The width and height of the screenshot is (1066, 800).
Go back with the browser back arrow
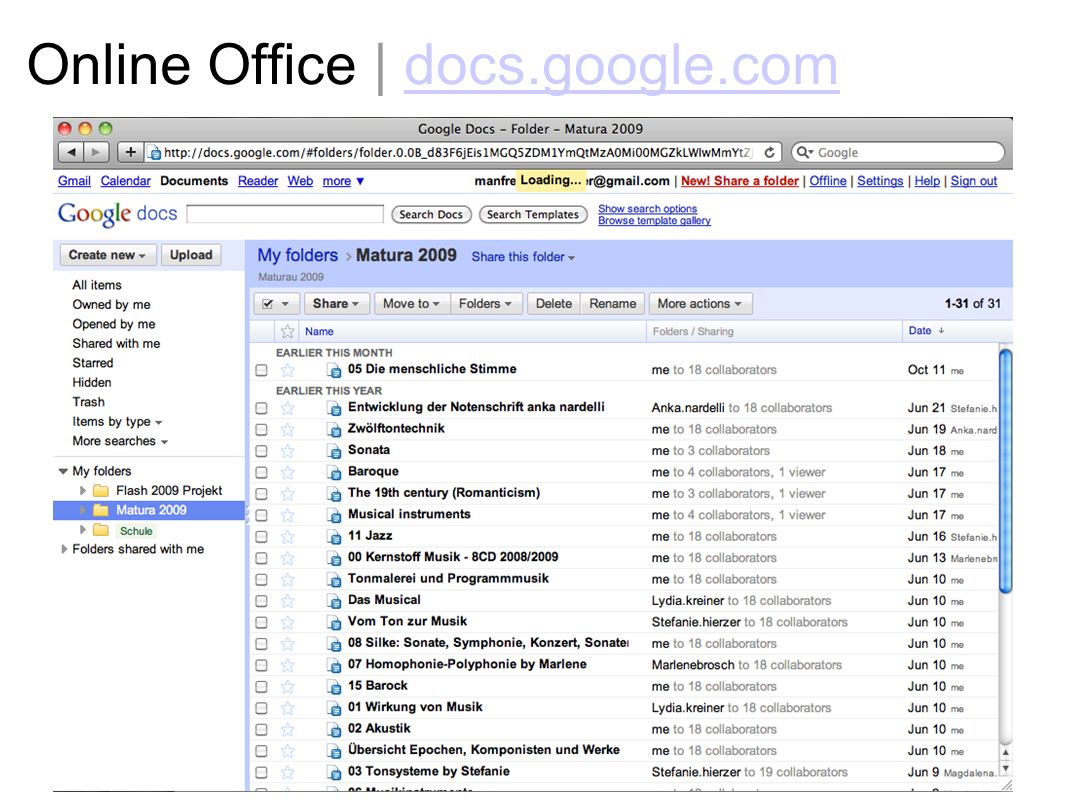(x=71, y=152)
